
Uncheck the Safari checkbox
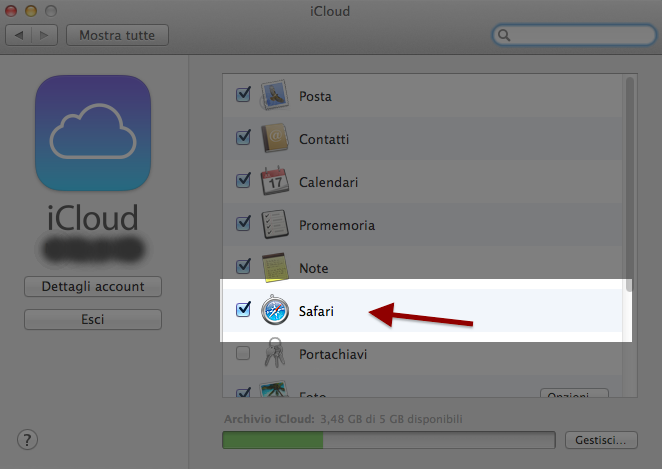coord(243,310)
